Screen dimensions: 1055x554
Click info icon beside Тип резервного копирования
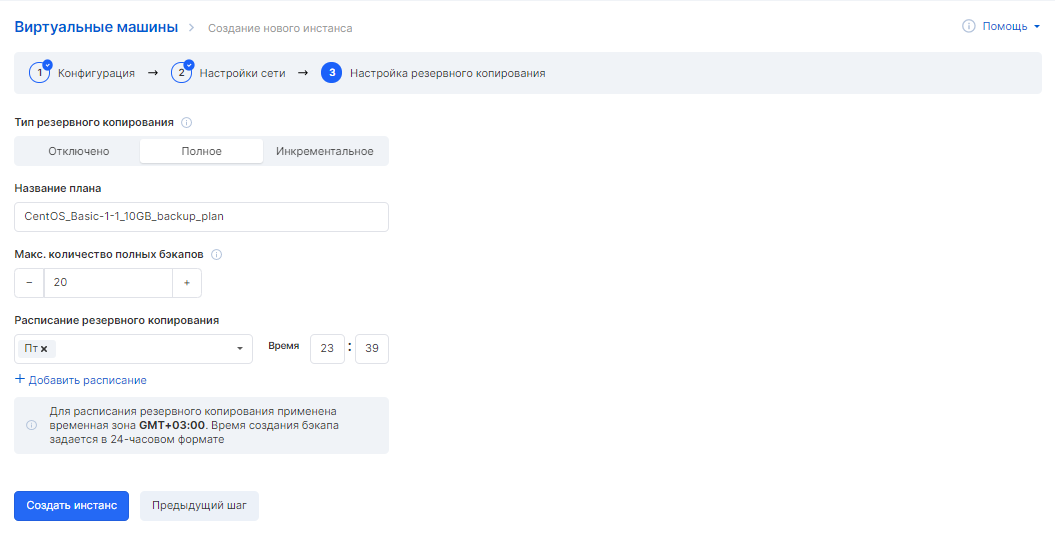187,123
